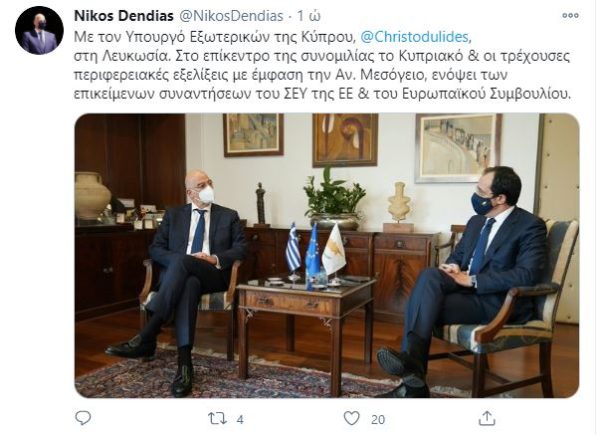Open the three-dot more options menu

coord(570,16)
